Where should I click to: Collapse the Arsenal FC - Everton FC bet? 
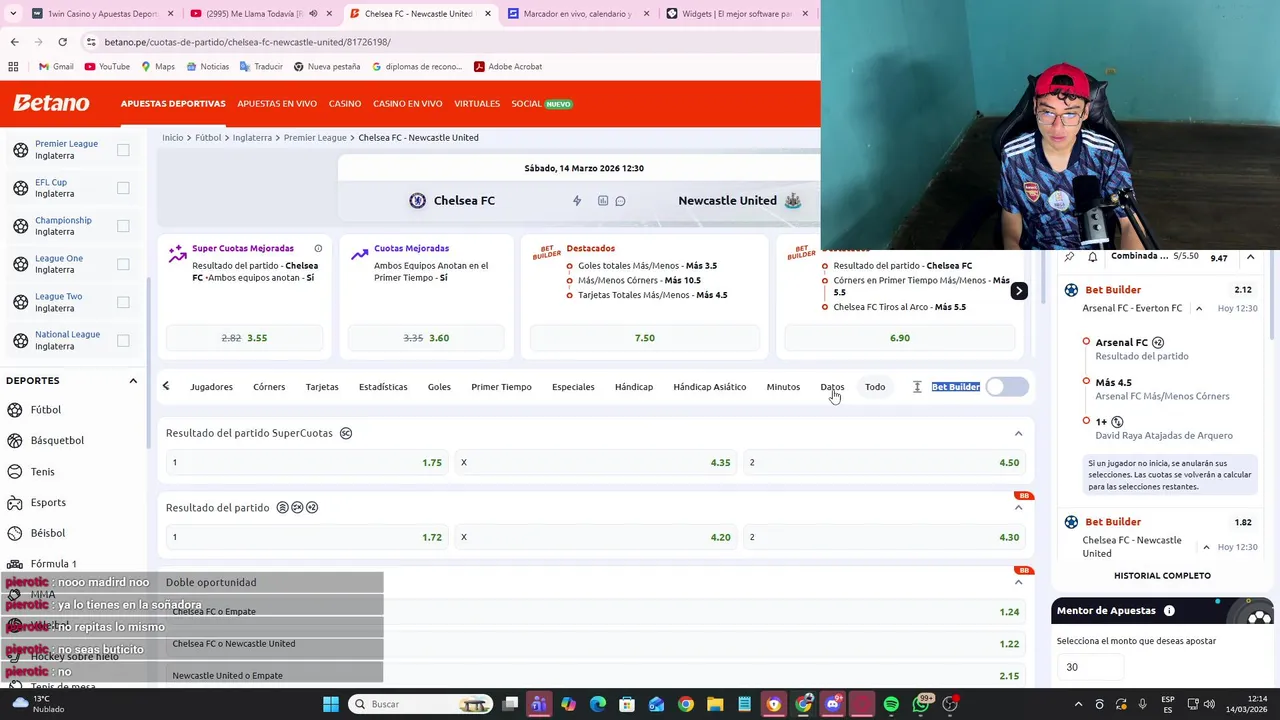(x=1199, y=308)
